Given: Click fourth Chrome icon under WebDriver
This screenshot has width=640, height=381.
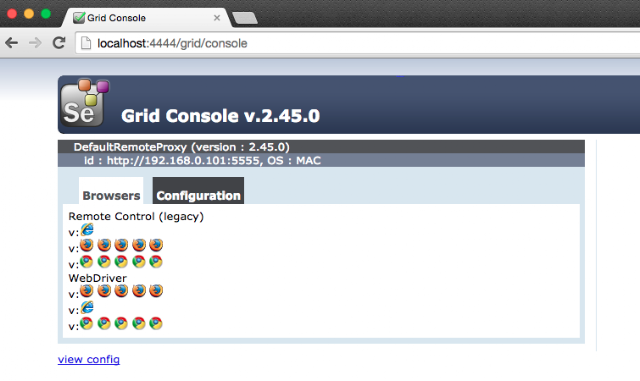Looking at the screenshot, I should pyautogui.click(x=139, y=323).
